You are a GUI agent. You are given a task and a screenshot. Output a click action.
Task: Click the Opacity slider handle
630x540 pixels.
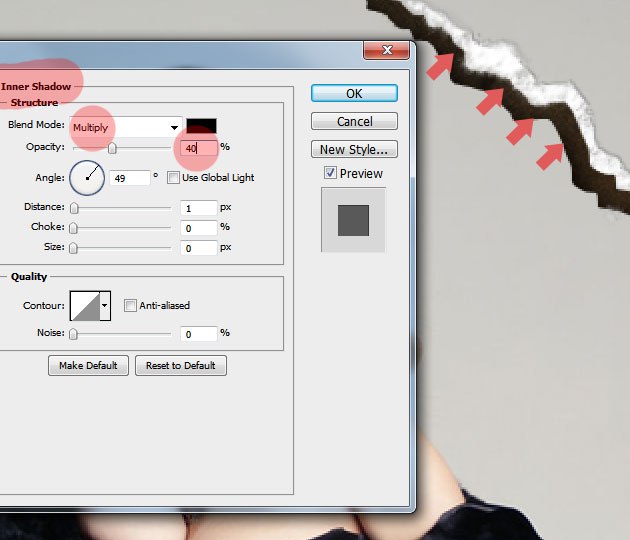coord(112,148)
